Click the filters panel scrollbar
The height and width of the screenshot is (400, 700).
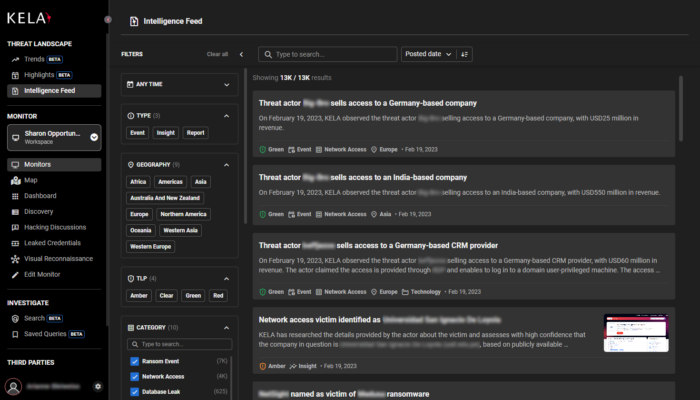pyautogui.click(x=245, y=146)
